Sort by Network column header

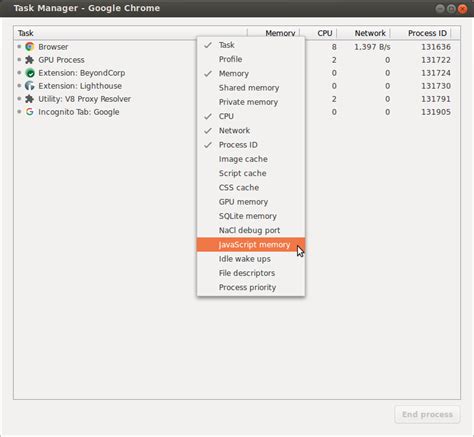click(370, 33)
